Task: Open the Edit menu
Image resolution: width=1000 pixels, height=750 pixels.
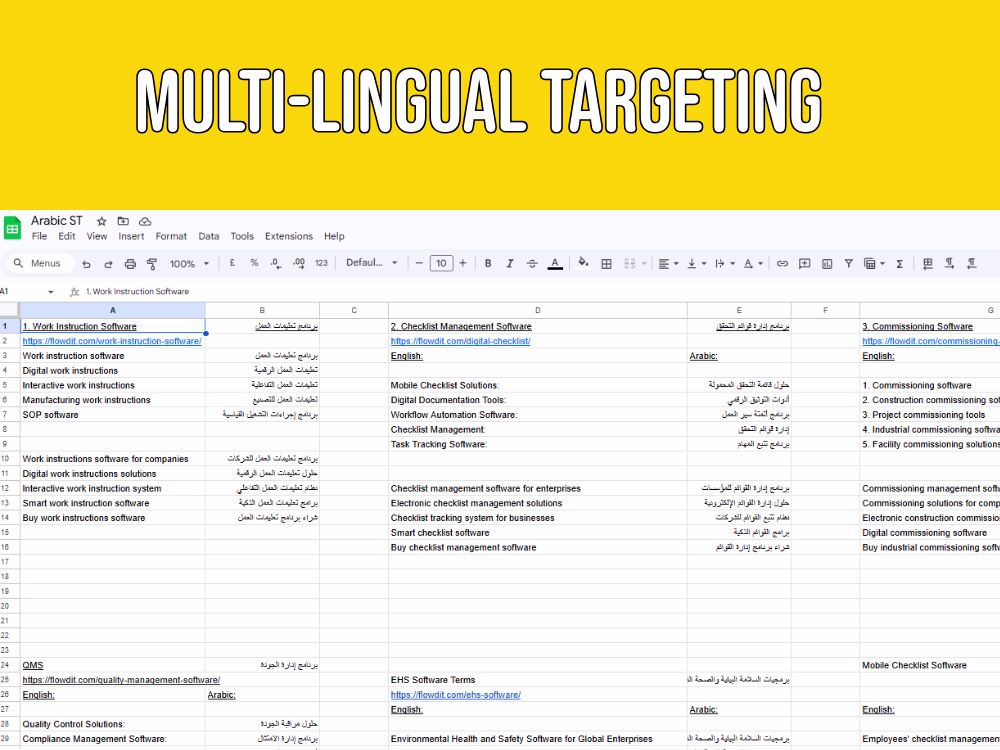Action: 66,236
